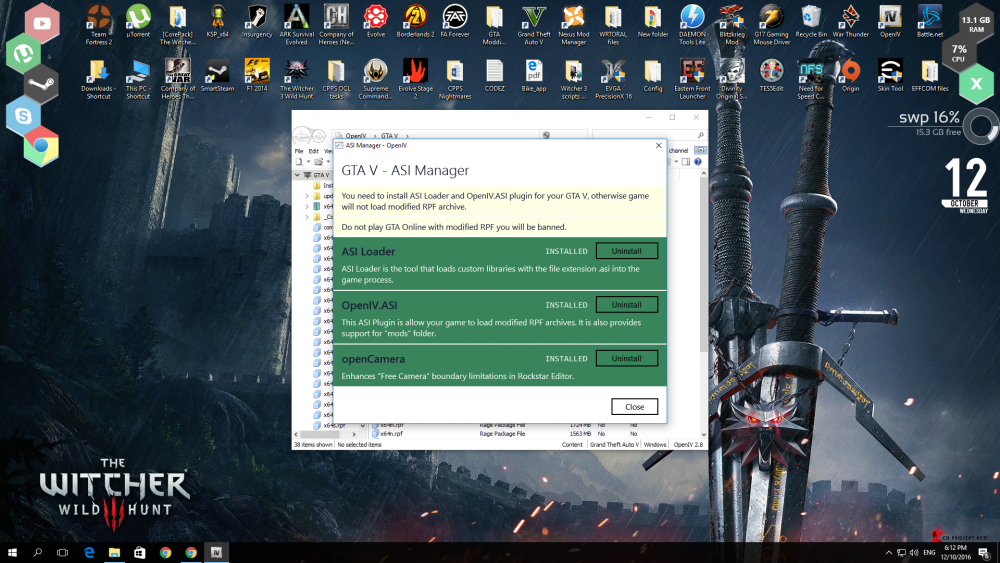The height and width of the screenshot is (563, 1000).
Task: Open KSP_x64 desktop icon
Action: point(217,22)
